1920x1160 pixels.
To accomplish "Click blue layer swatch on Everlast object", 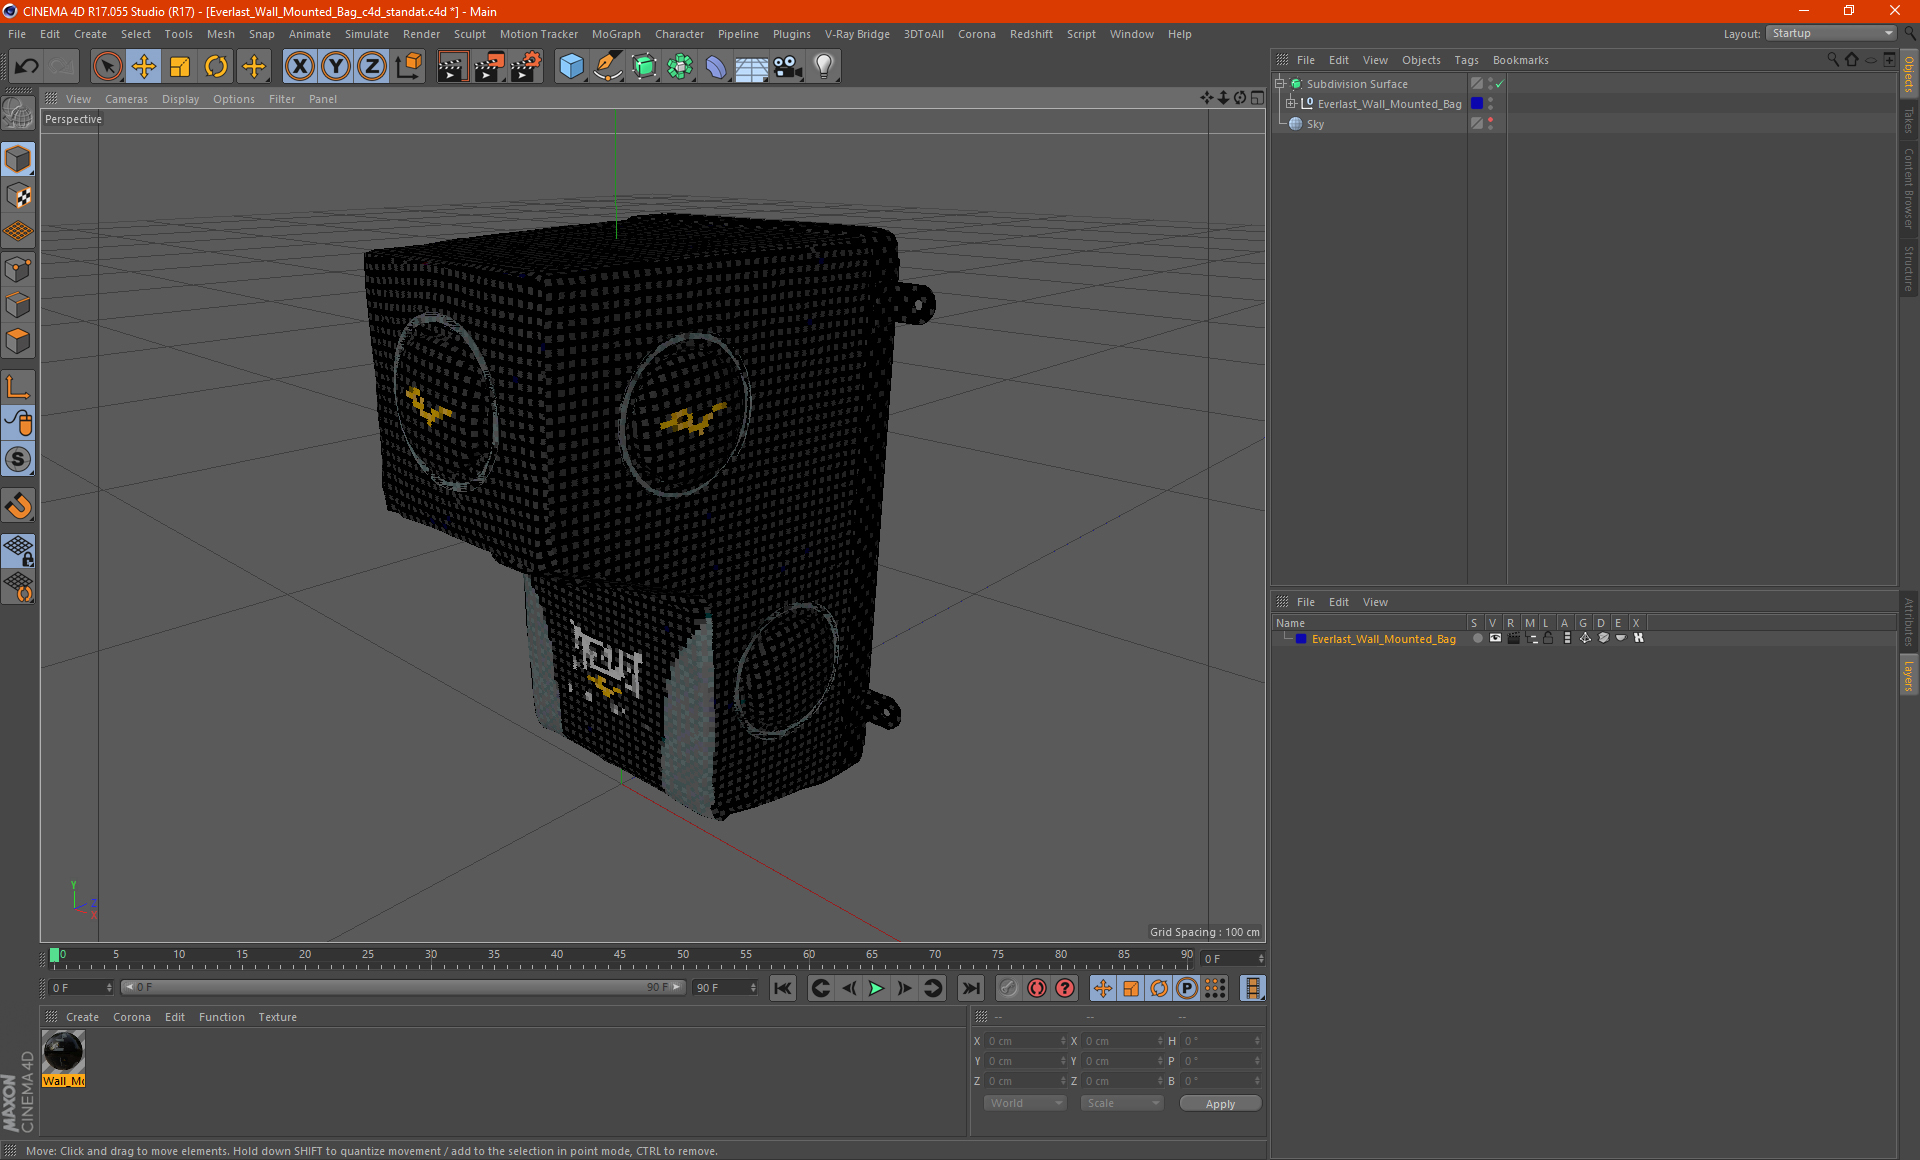I will pyautogui.click(x=1477, y=104).
